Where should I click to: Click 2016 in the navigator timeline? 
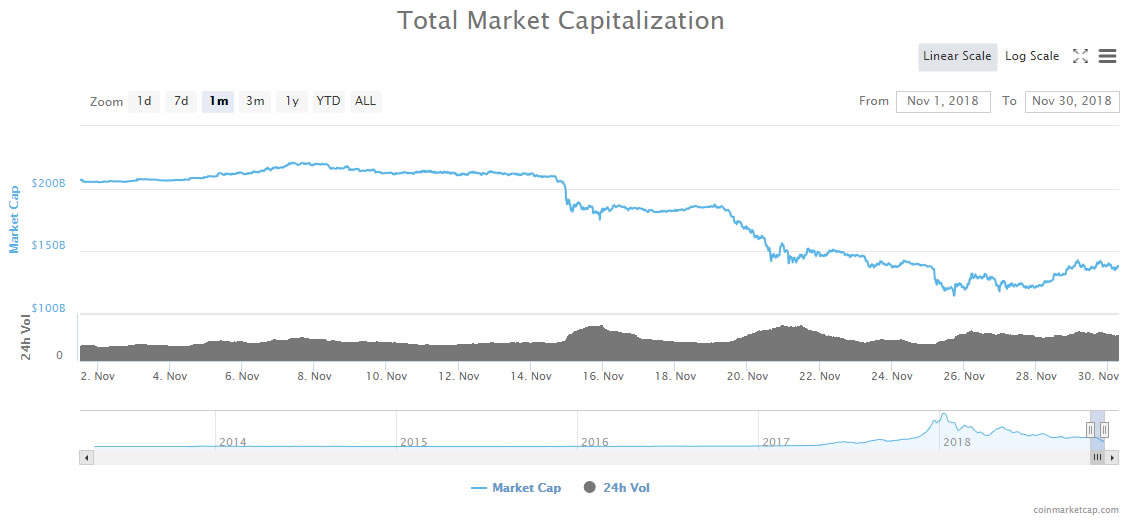coord(595,441)
